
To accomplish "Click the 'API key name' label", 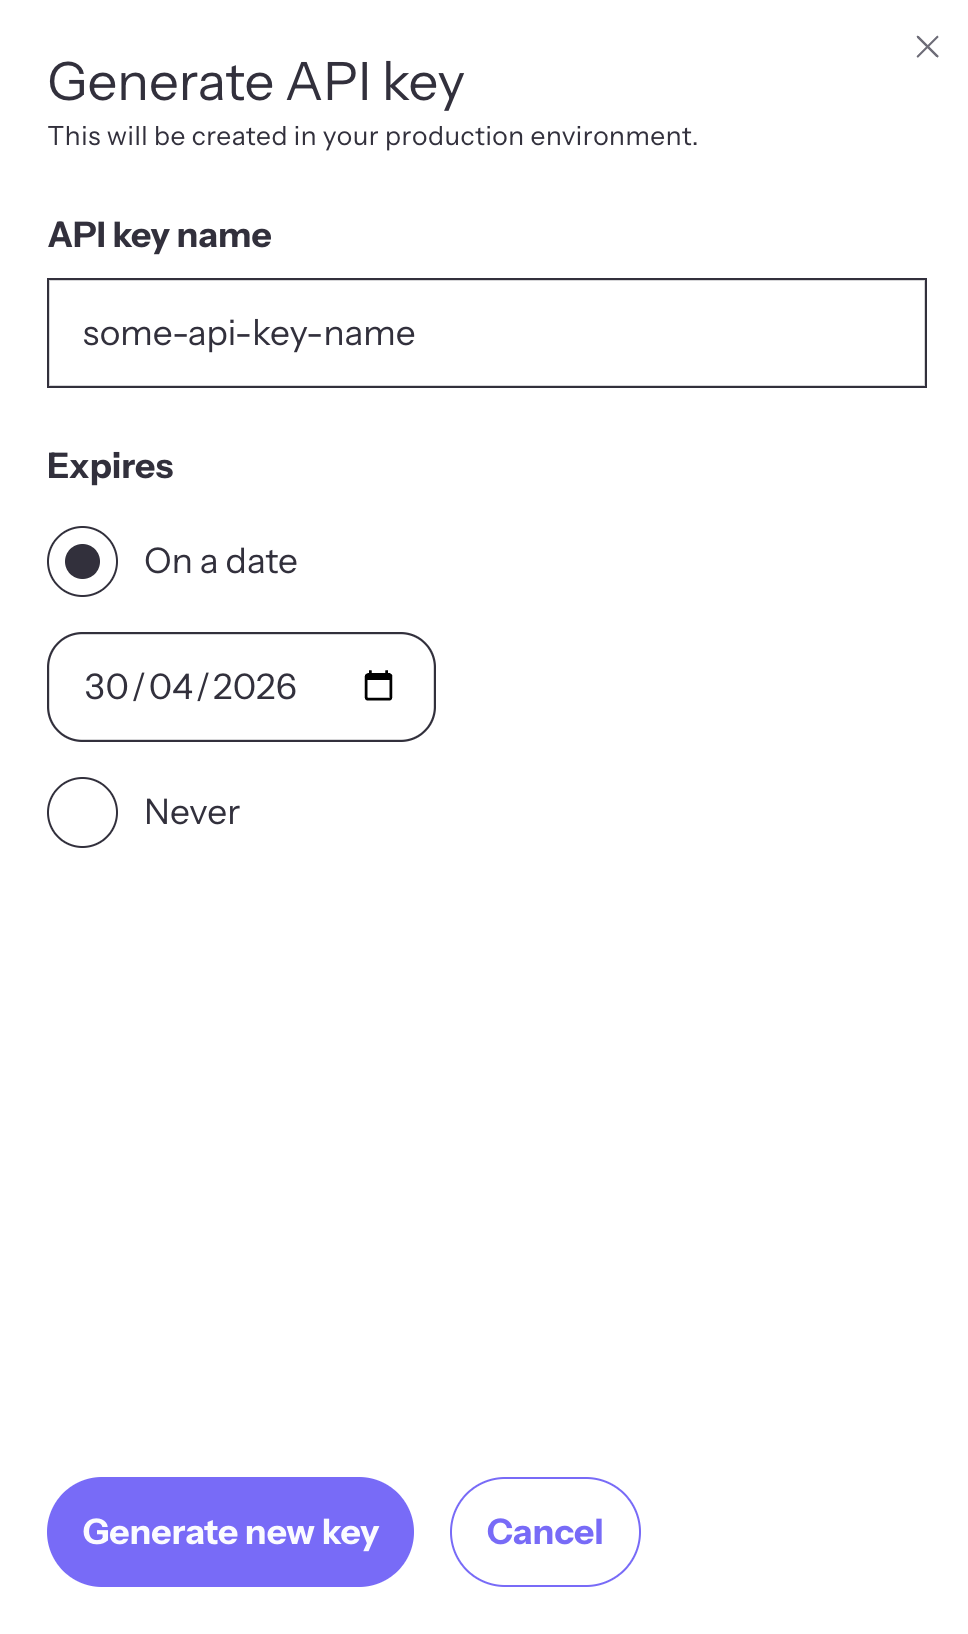I will tap(159, 234).
